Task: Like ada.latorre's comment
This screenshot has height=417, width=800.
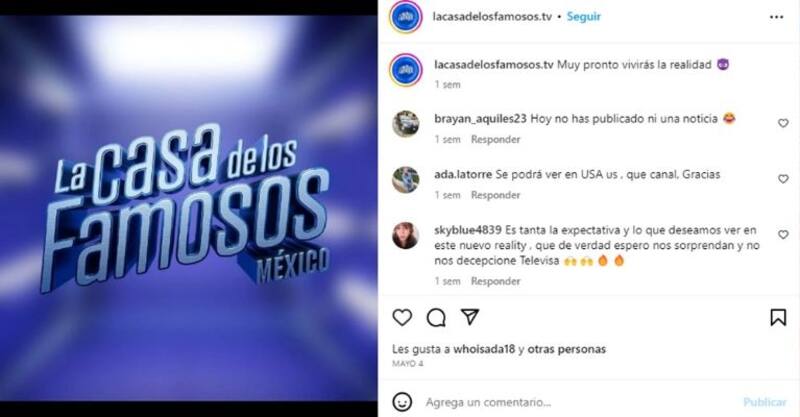Action: (x=783, y=179)
